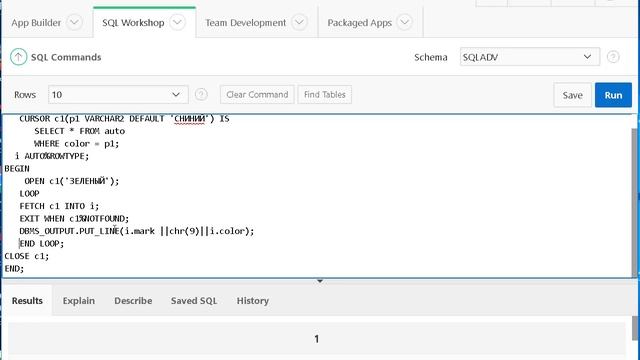Click the 'FETCH c1 INTO i;' line

pyautogui.click(x=59, y=206)
